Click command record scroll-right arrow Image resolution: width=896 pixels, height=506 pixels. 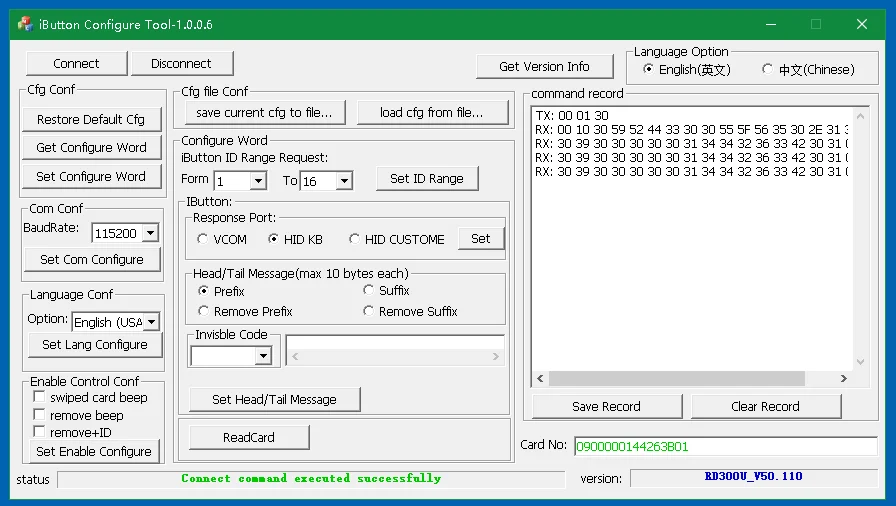click(x=844, y=379)
